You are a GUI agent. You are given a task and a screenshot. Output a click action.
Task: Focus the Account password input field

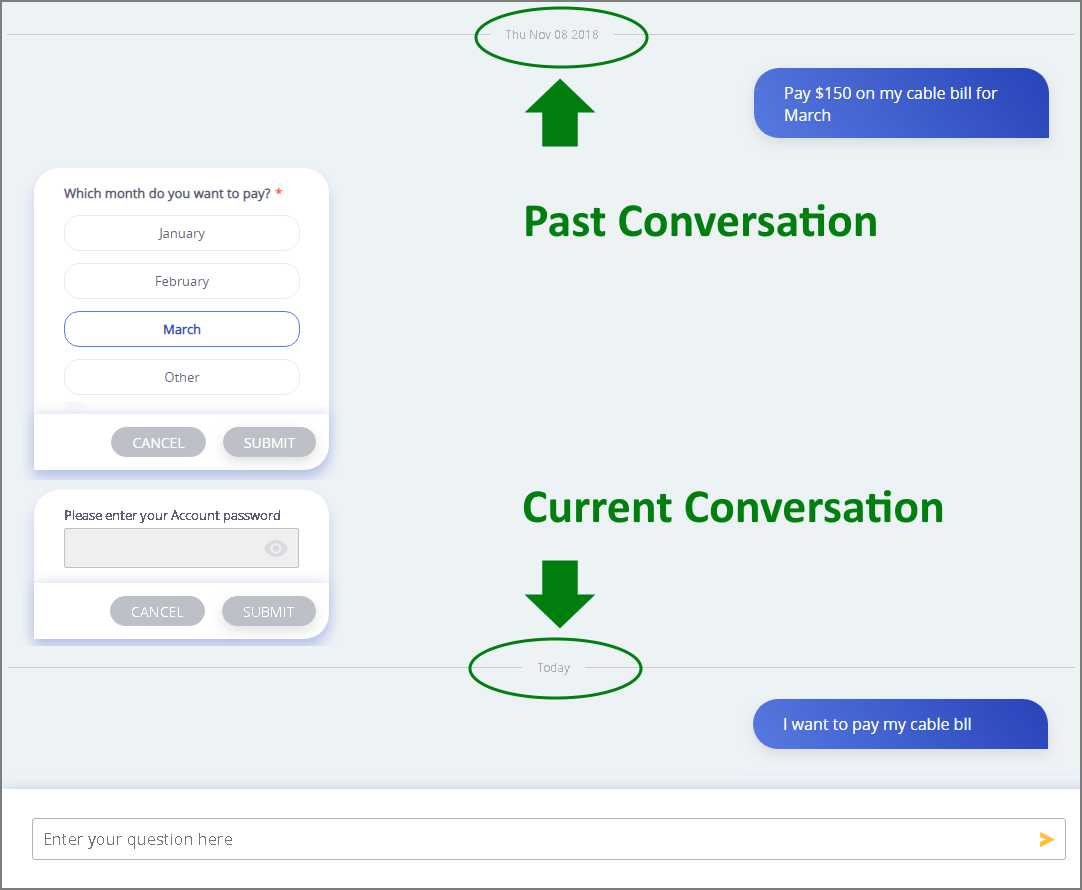[x=181, y=548]
